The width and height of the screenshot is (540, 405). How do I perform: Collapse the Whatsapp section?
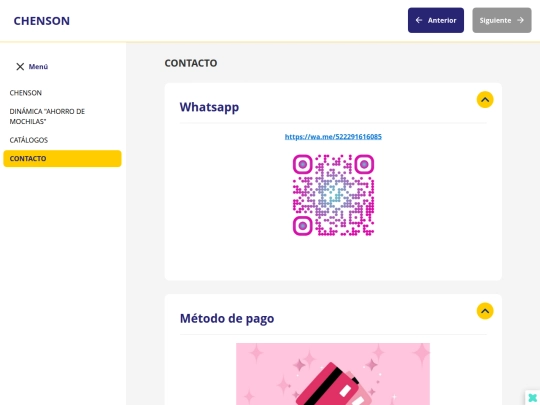coord(485,100)
